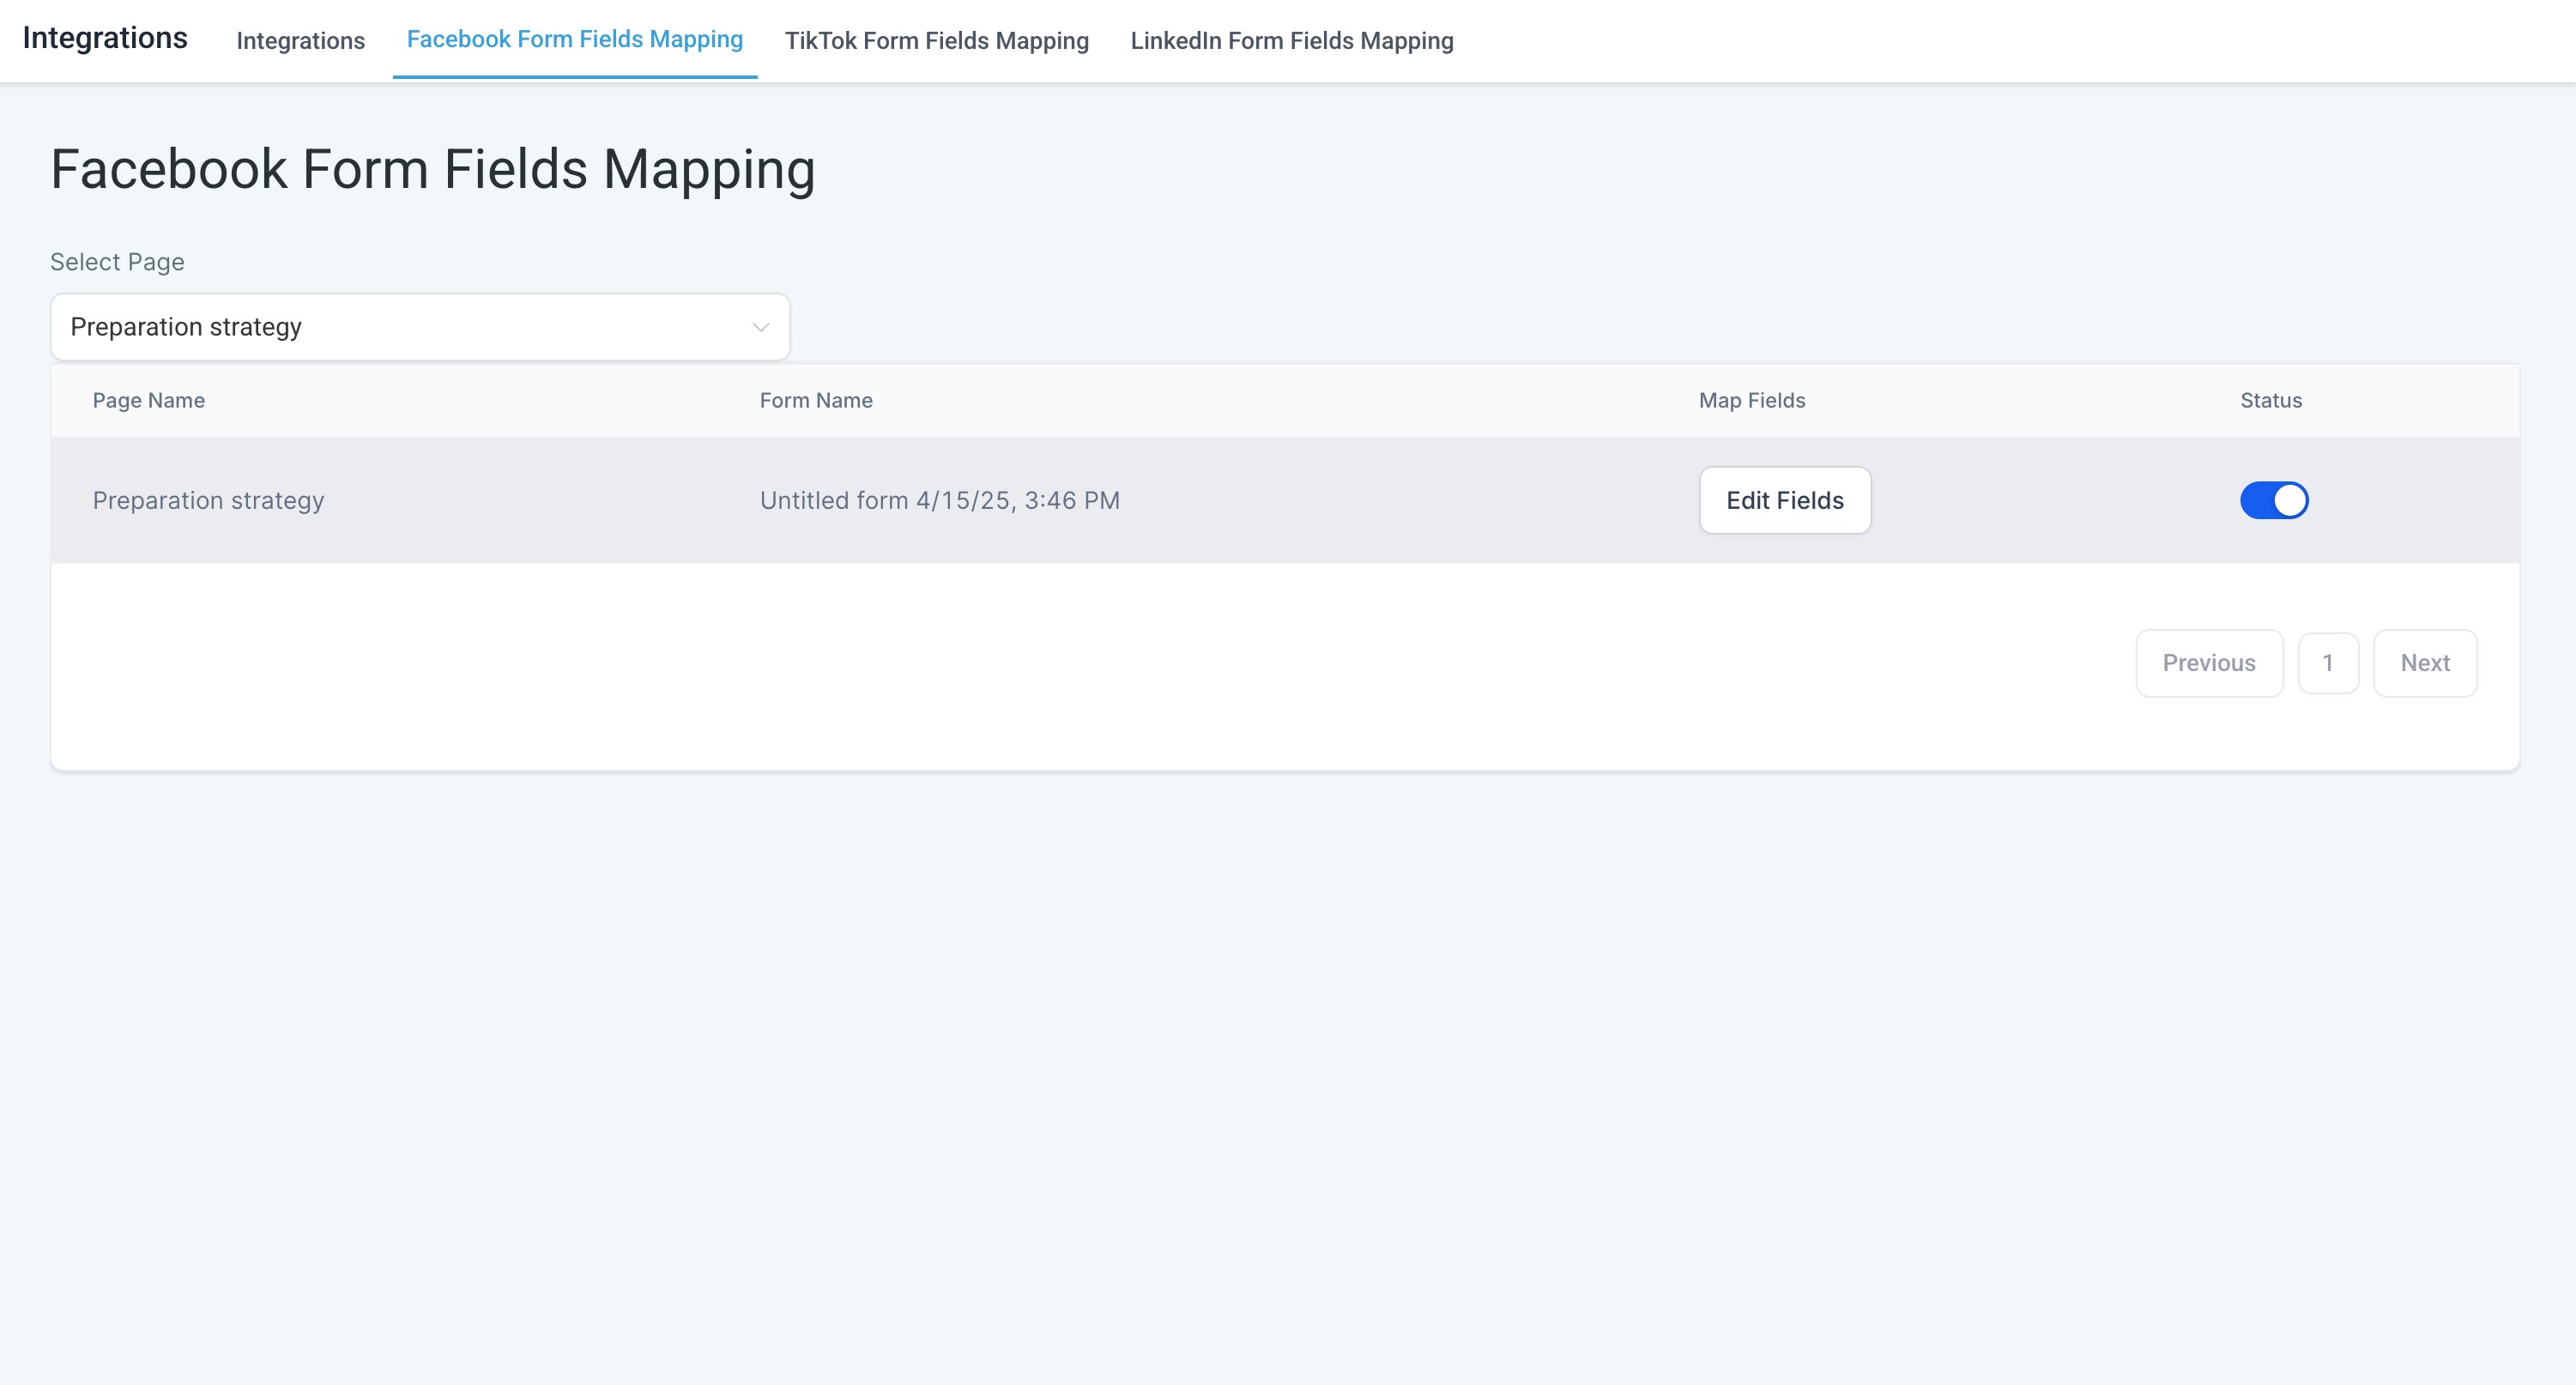
Task: Click the Facebook Form Fields Mapping heading
Action: [x=432, y=169]
